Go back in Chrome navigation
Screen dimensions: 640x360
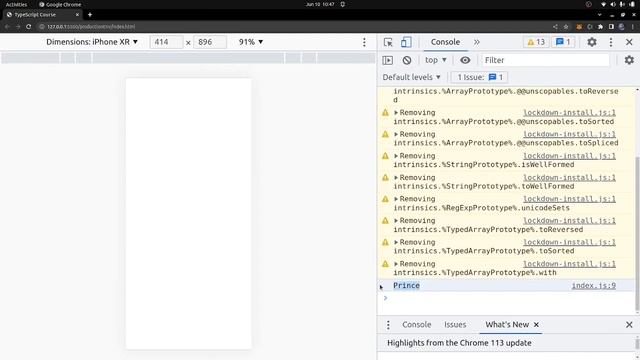7,27
